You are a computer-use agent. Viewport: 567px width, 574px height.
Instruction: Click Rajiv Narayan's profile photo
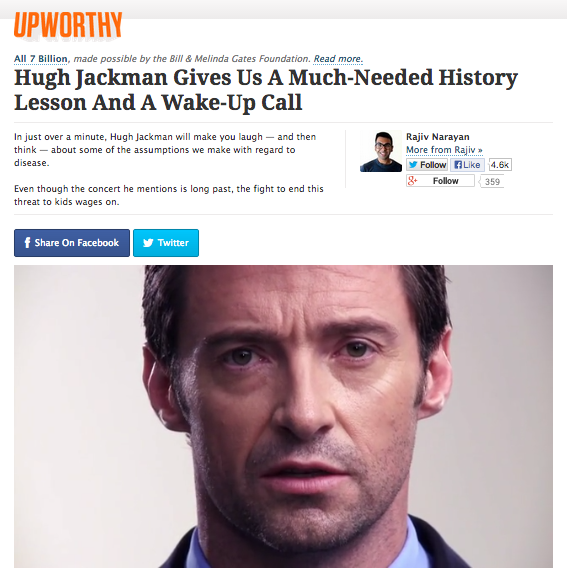click(381, 151)
